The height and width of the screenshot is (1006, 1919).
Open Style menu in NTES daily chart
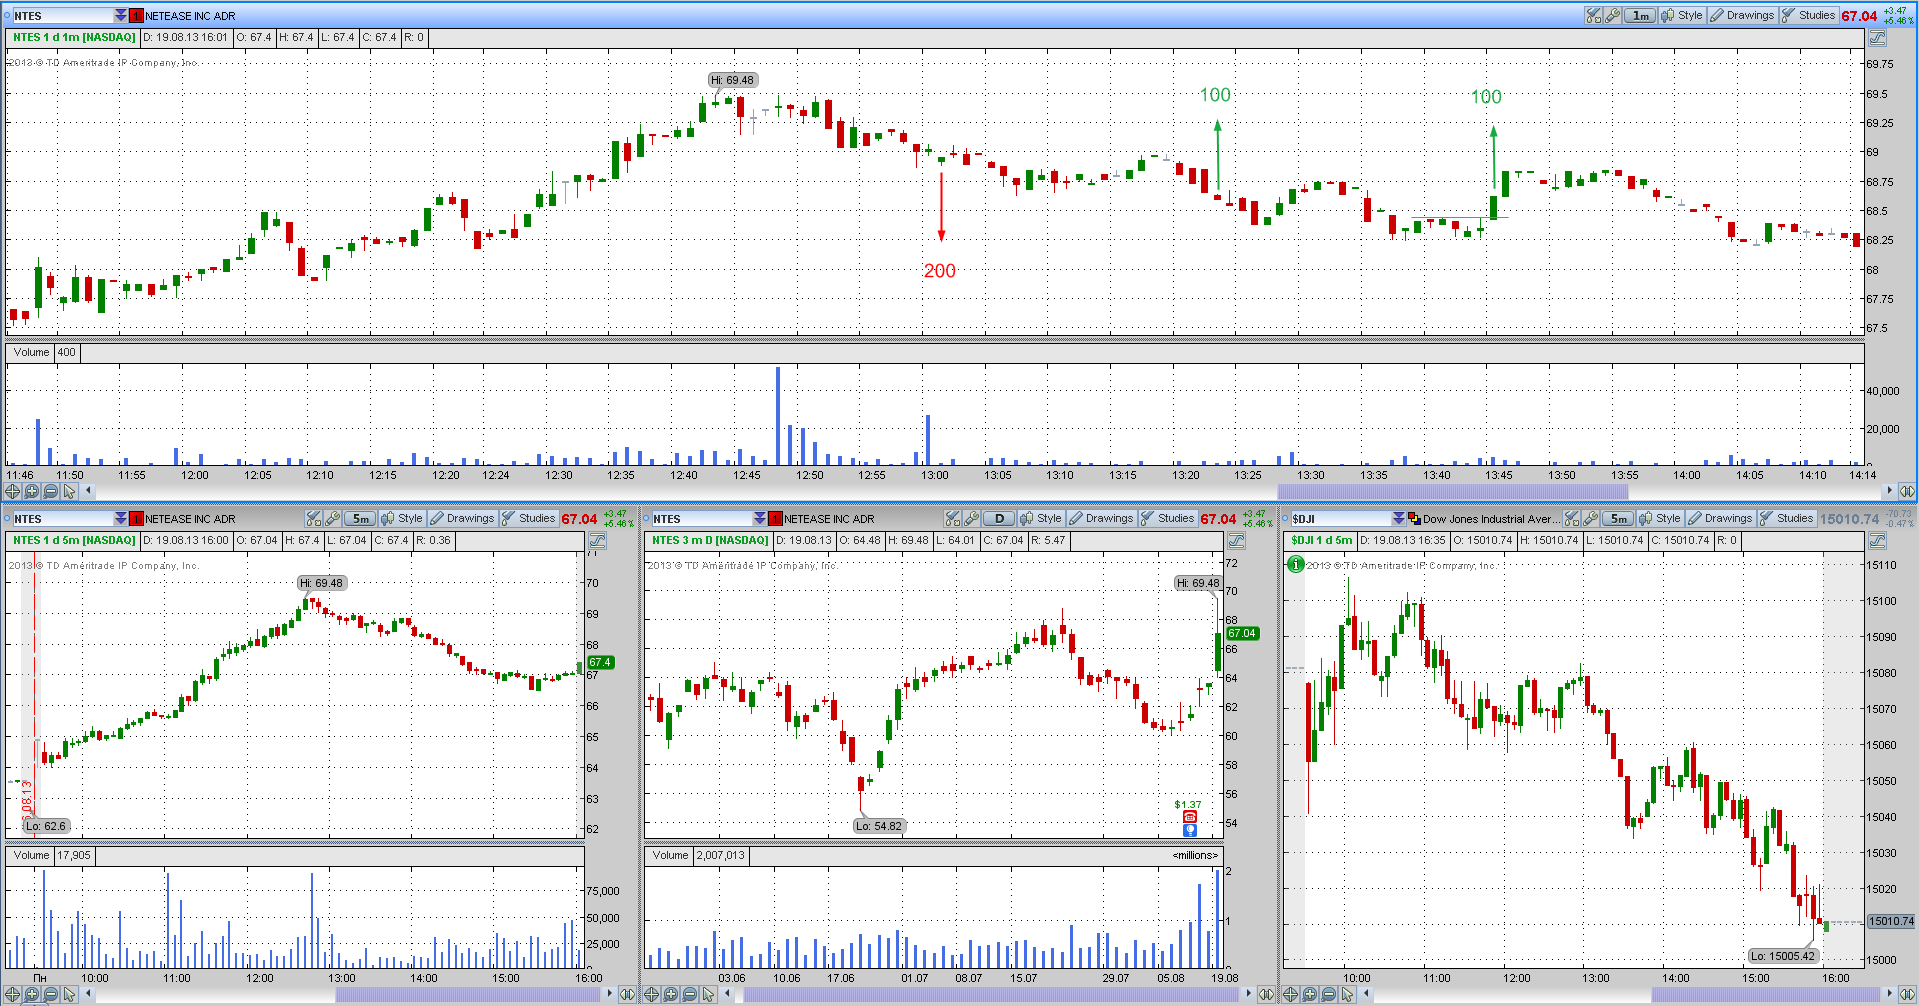[1041, 518]
